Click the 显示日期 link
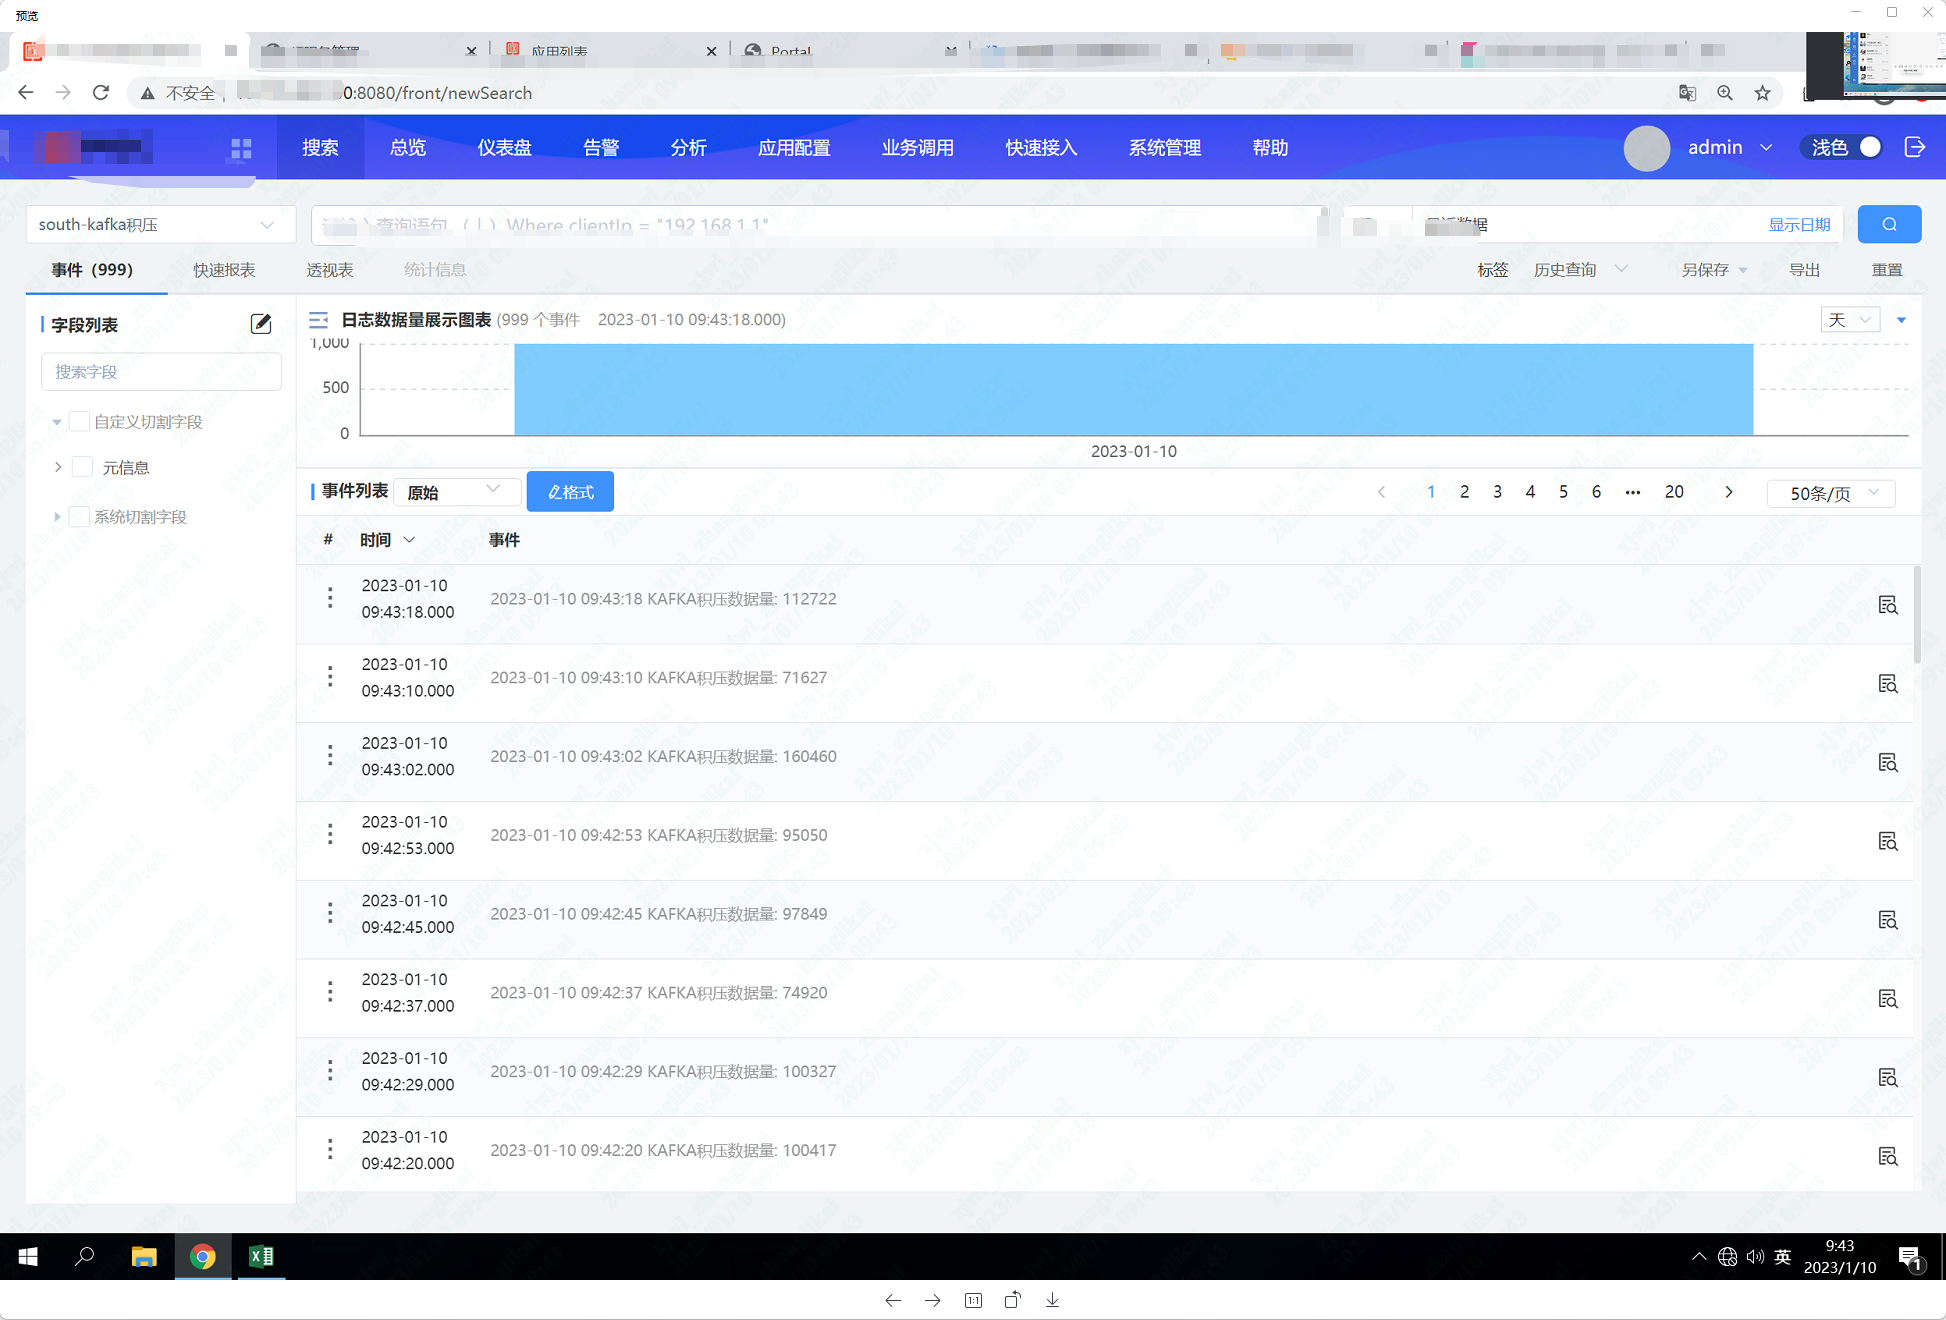The height and width of the screenshot is (1320, 1946). (x=1799, y=225)
